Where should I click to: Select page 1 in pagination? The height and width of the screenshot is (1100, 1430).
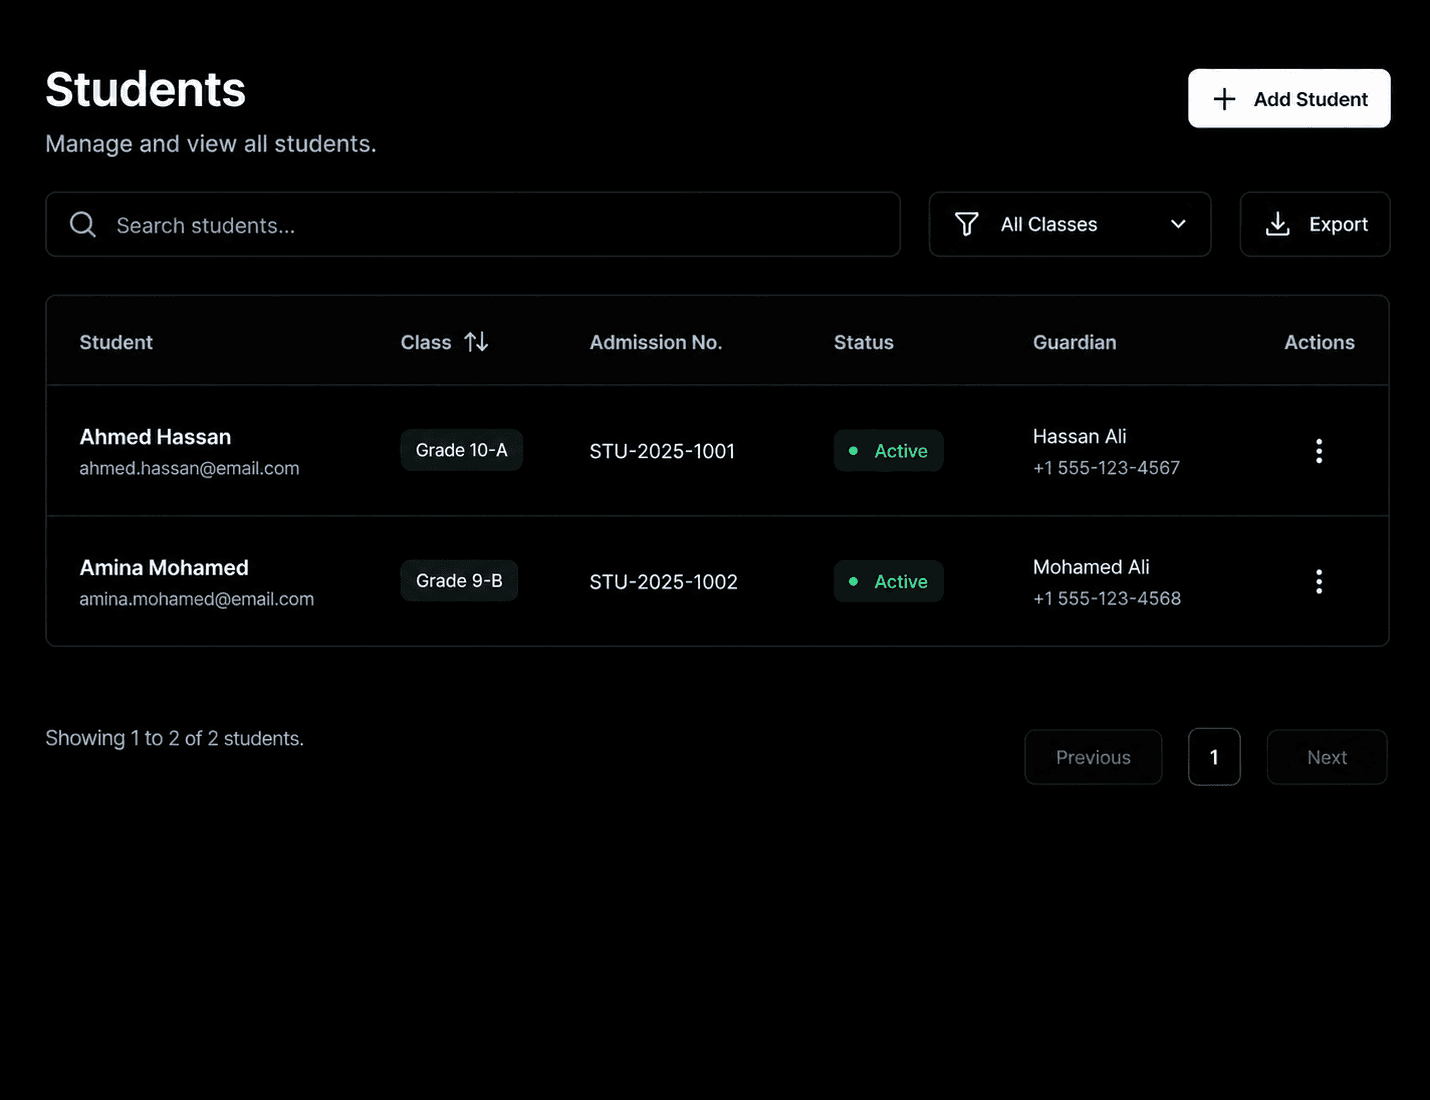coord(1214,757)
